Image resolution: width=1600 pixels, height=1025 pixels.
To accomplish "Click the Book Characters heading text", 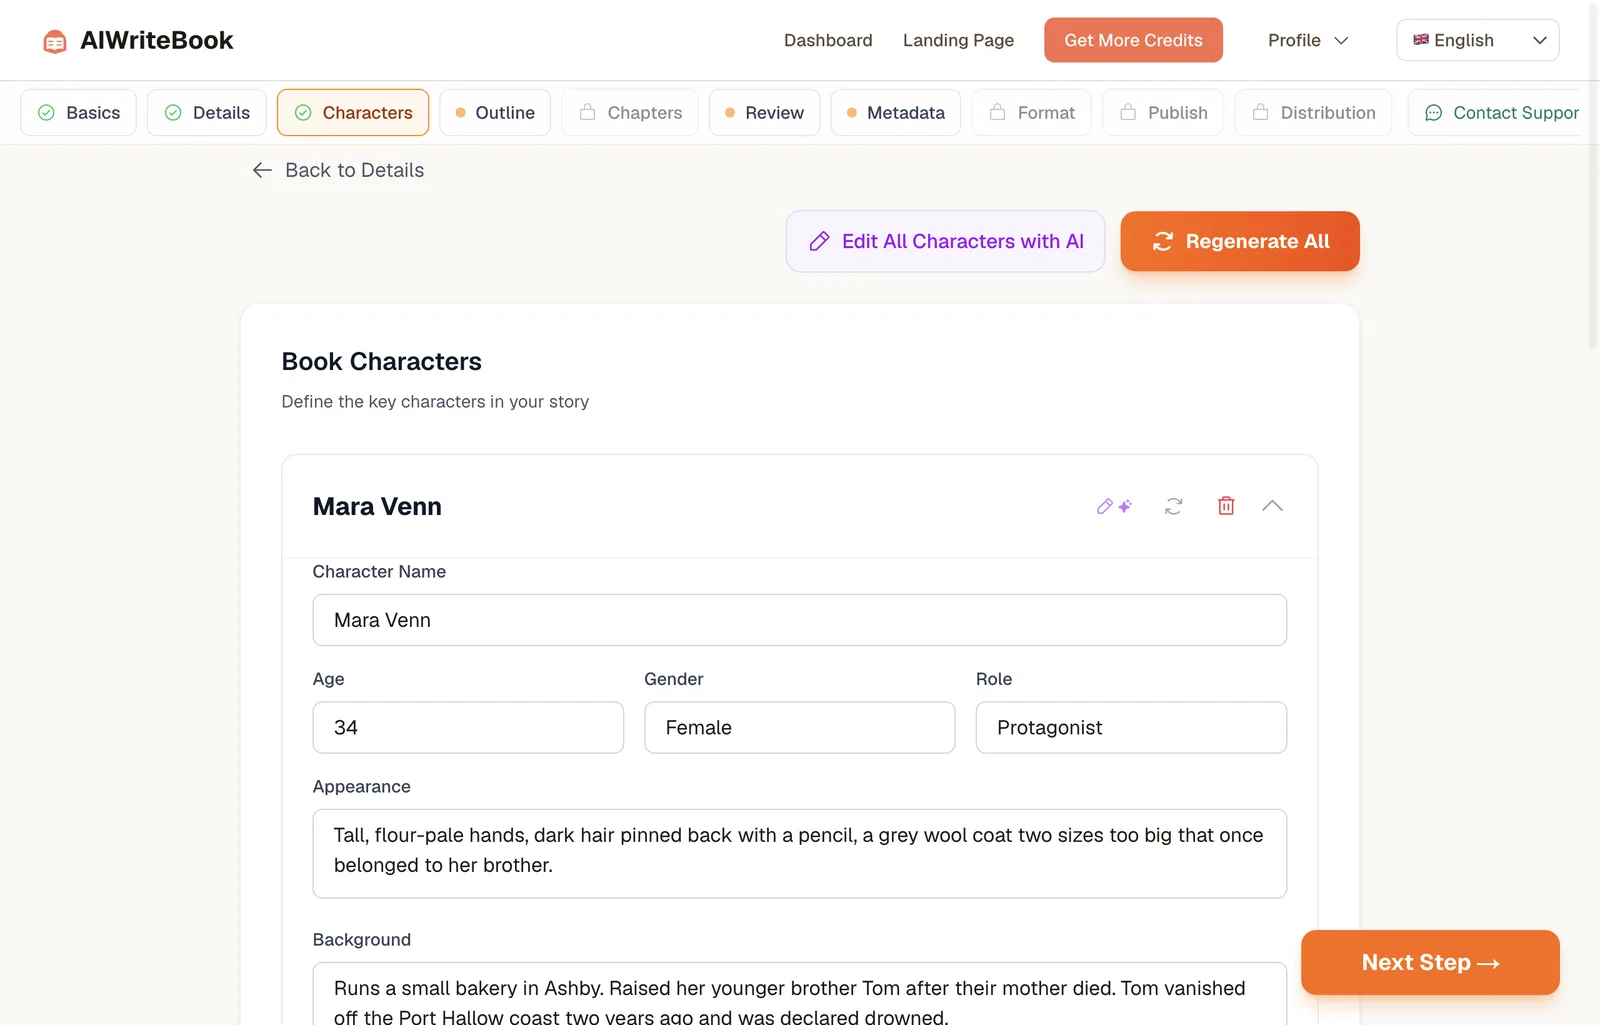I will pos(381,361).
